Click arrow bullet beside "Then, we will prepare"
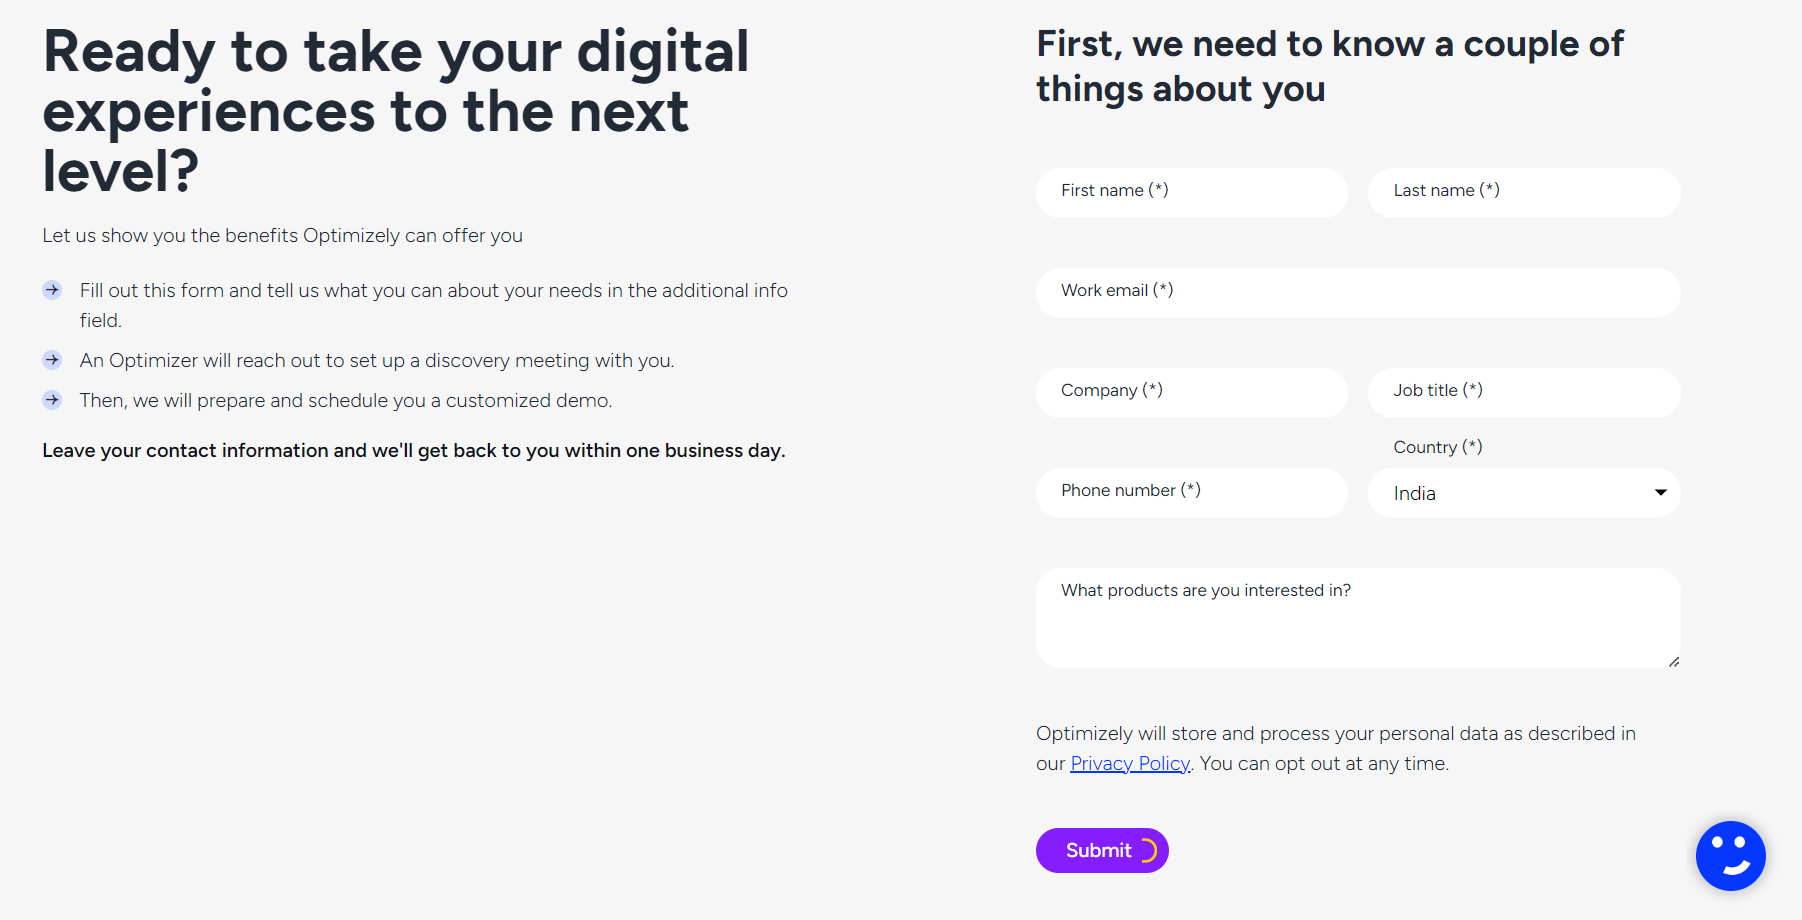The width and height of the screenshot is (1802, 920). pyautogui.click(x=52, y=400)
